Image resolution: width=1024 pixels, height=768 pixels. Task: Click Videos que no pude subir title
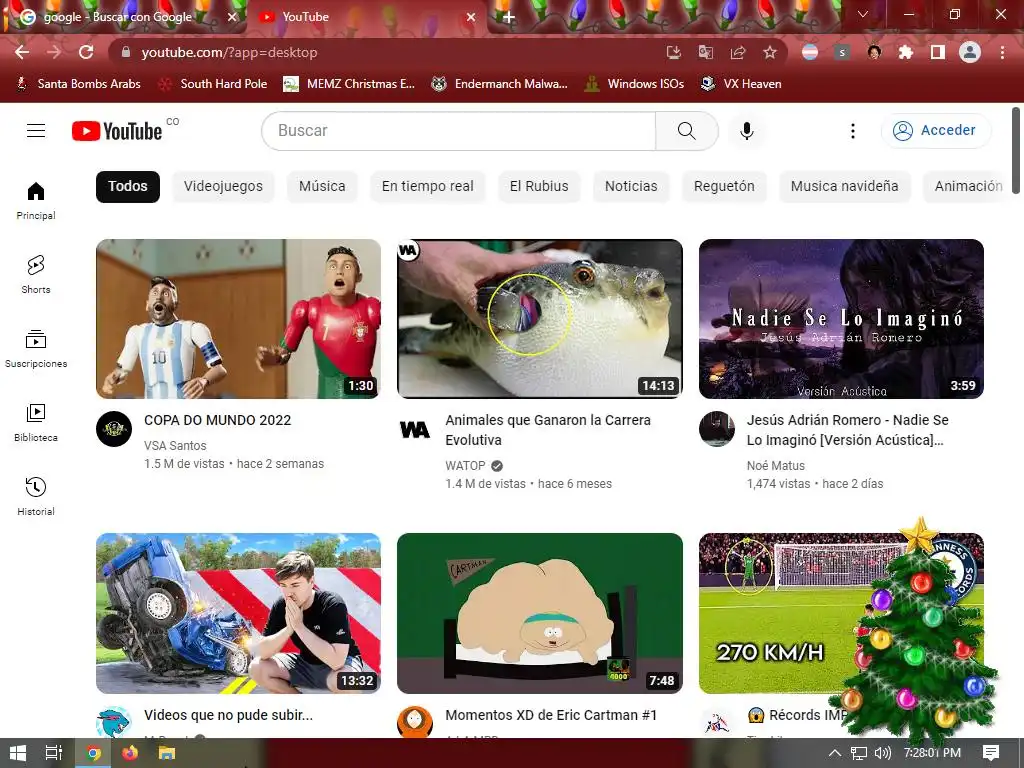(x=229, y=715)
